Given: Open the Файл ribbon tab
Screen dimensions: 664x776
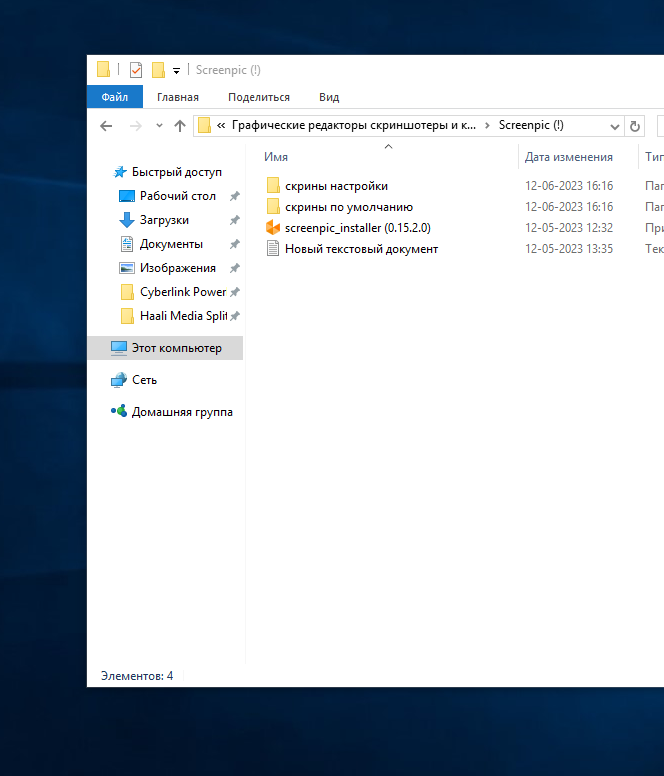Looking at the screenshot, I should click(x=115, y=97).
